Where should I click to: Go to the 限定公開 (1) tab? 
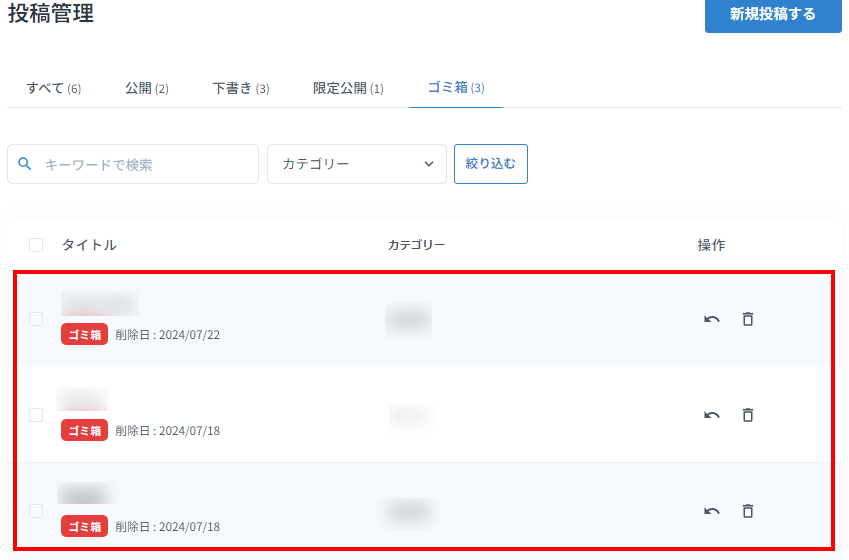tap(348, 88)
